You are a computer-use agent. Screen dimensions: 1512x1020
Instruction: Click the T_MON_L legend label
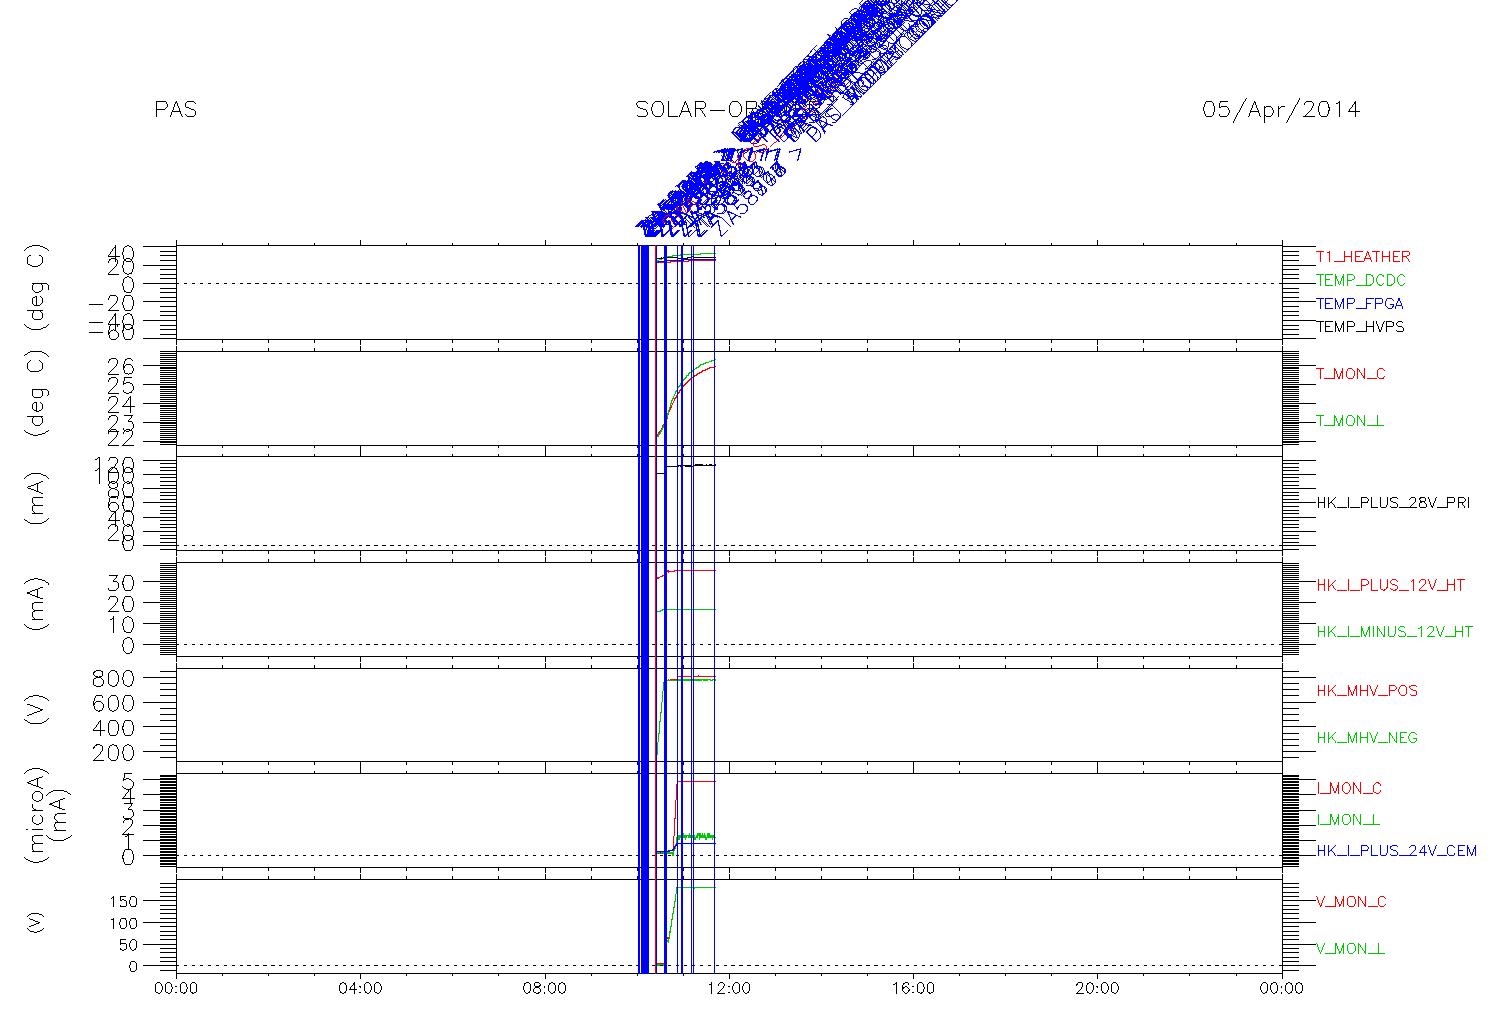coord(1350,421)
